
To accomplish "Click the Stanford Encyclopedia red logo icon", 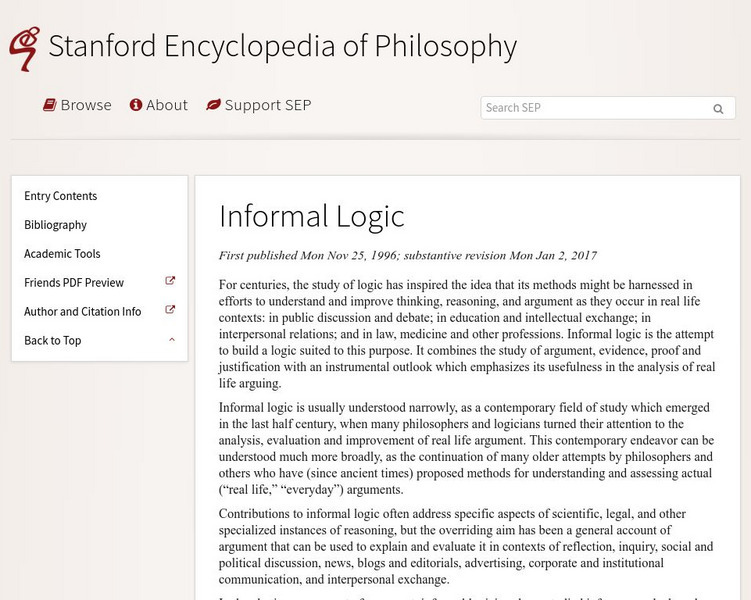I will coord(23,47).
